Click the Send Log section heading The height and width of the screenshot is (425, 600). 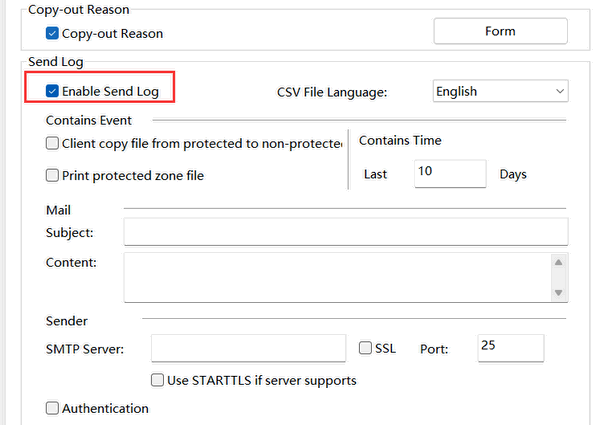click(55, 63)
